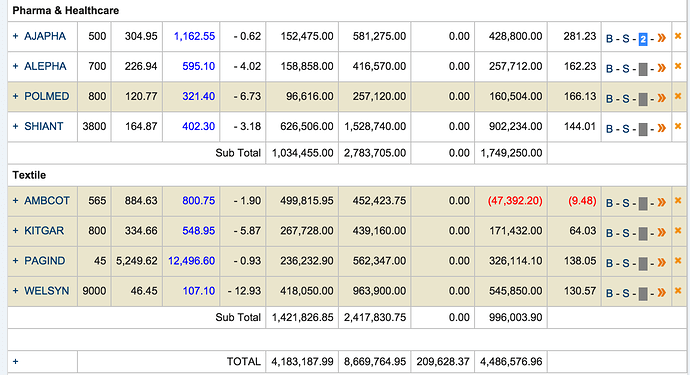Select Textile sub total 2,417,830.75
The height and width of the screenshot is (375, 690).
click(x=375, y=317)
